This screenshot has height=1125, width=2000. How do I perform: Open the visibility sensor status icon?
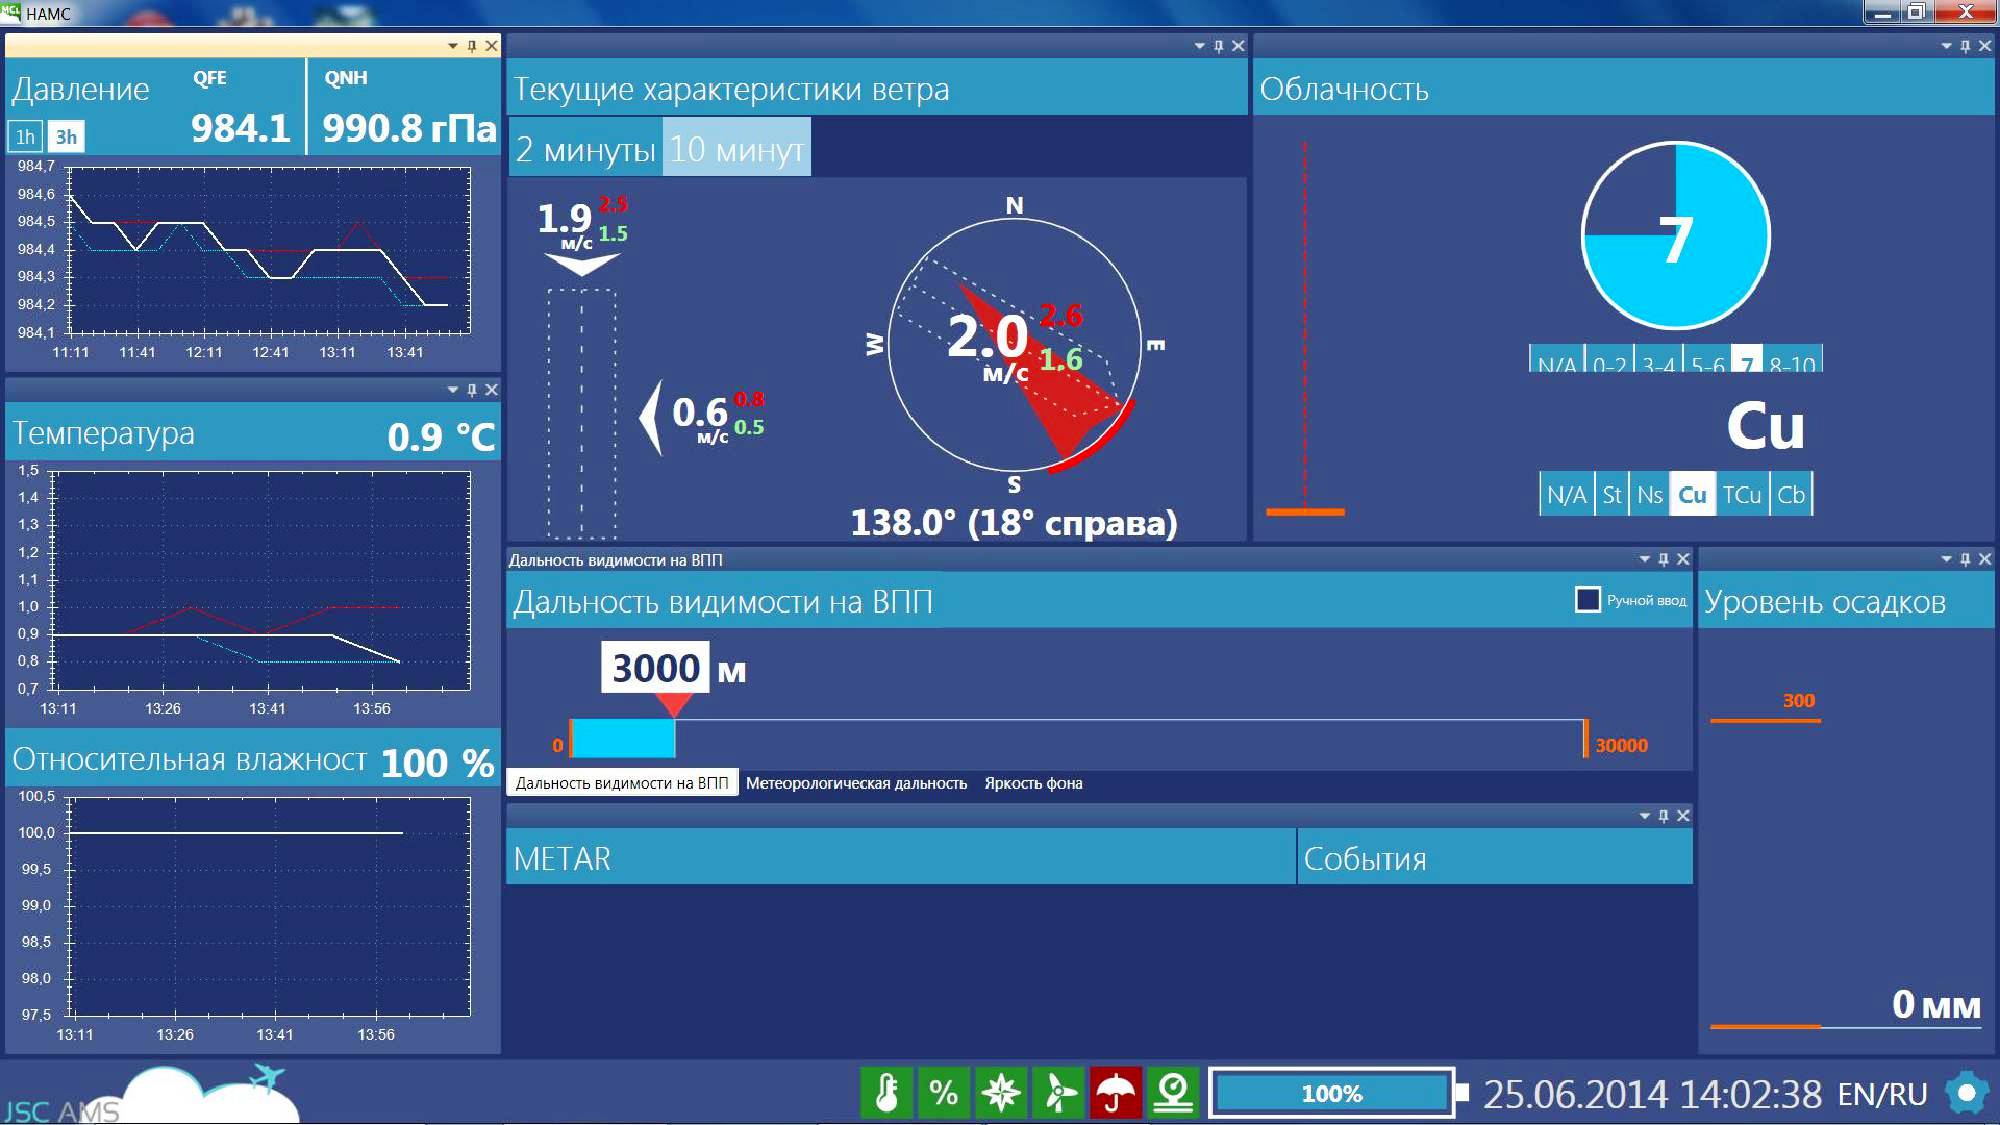click(x=1173, y=1092)
